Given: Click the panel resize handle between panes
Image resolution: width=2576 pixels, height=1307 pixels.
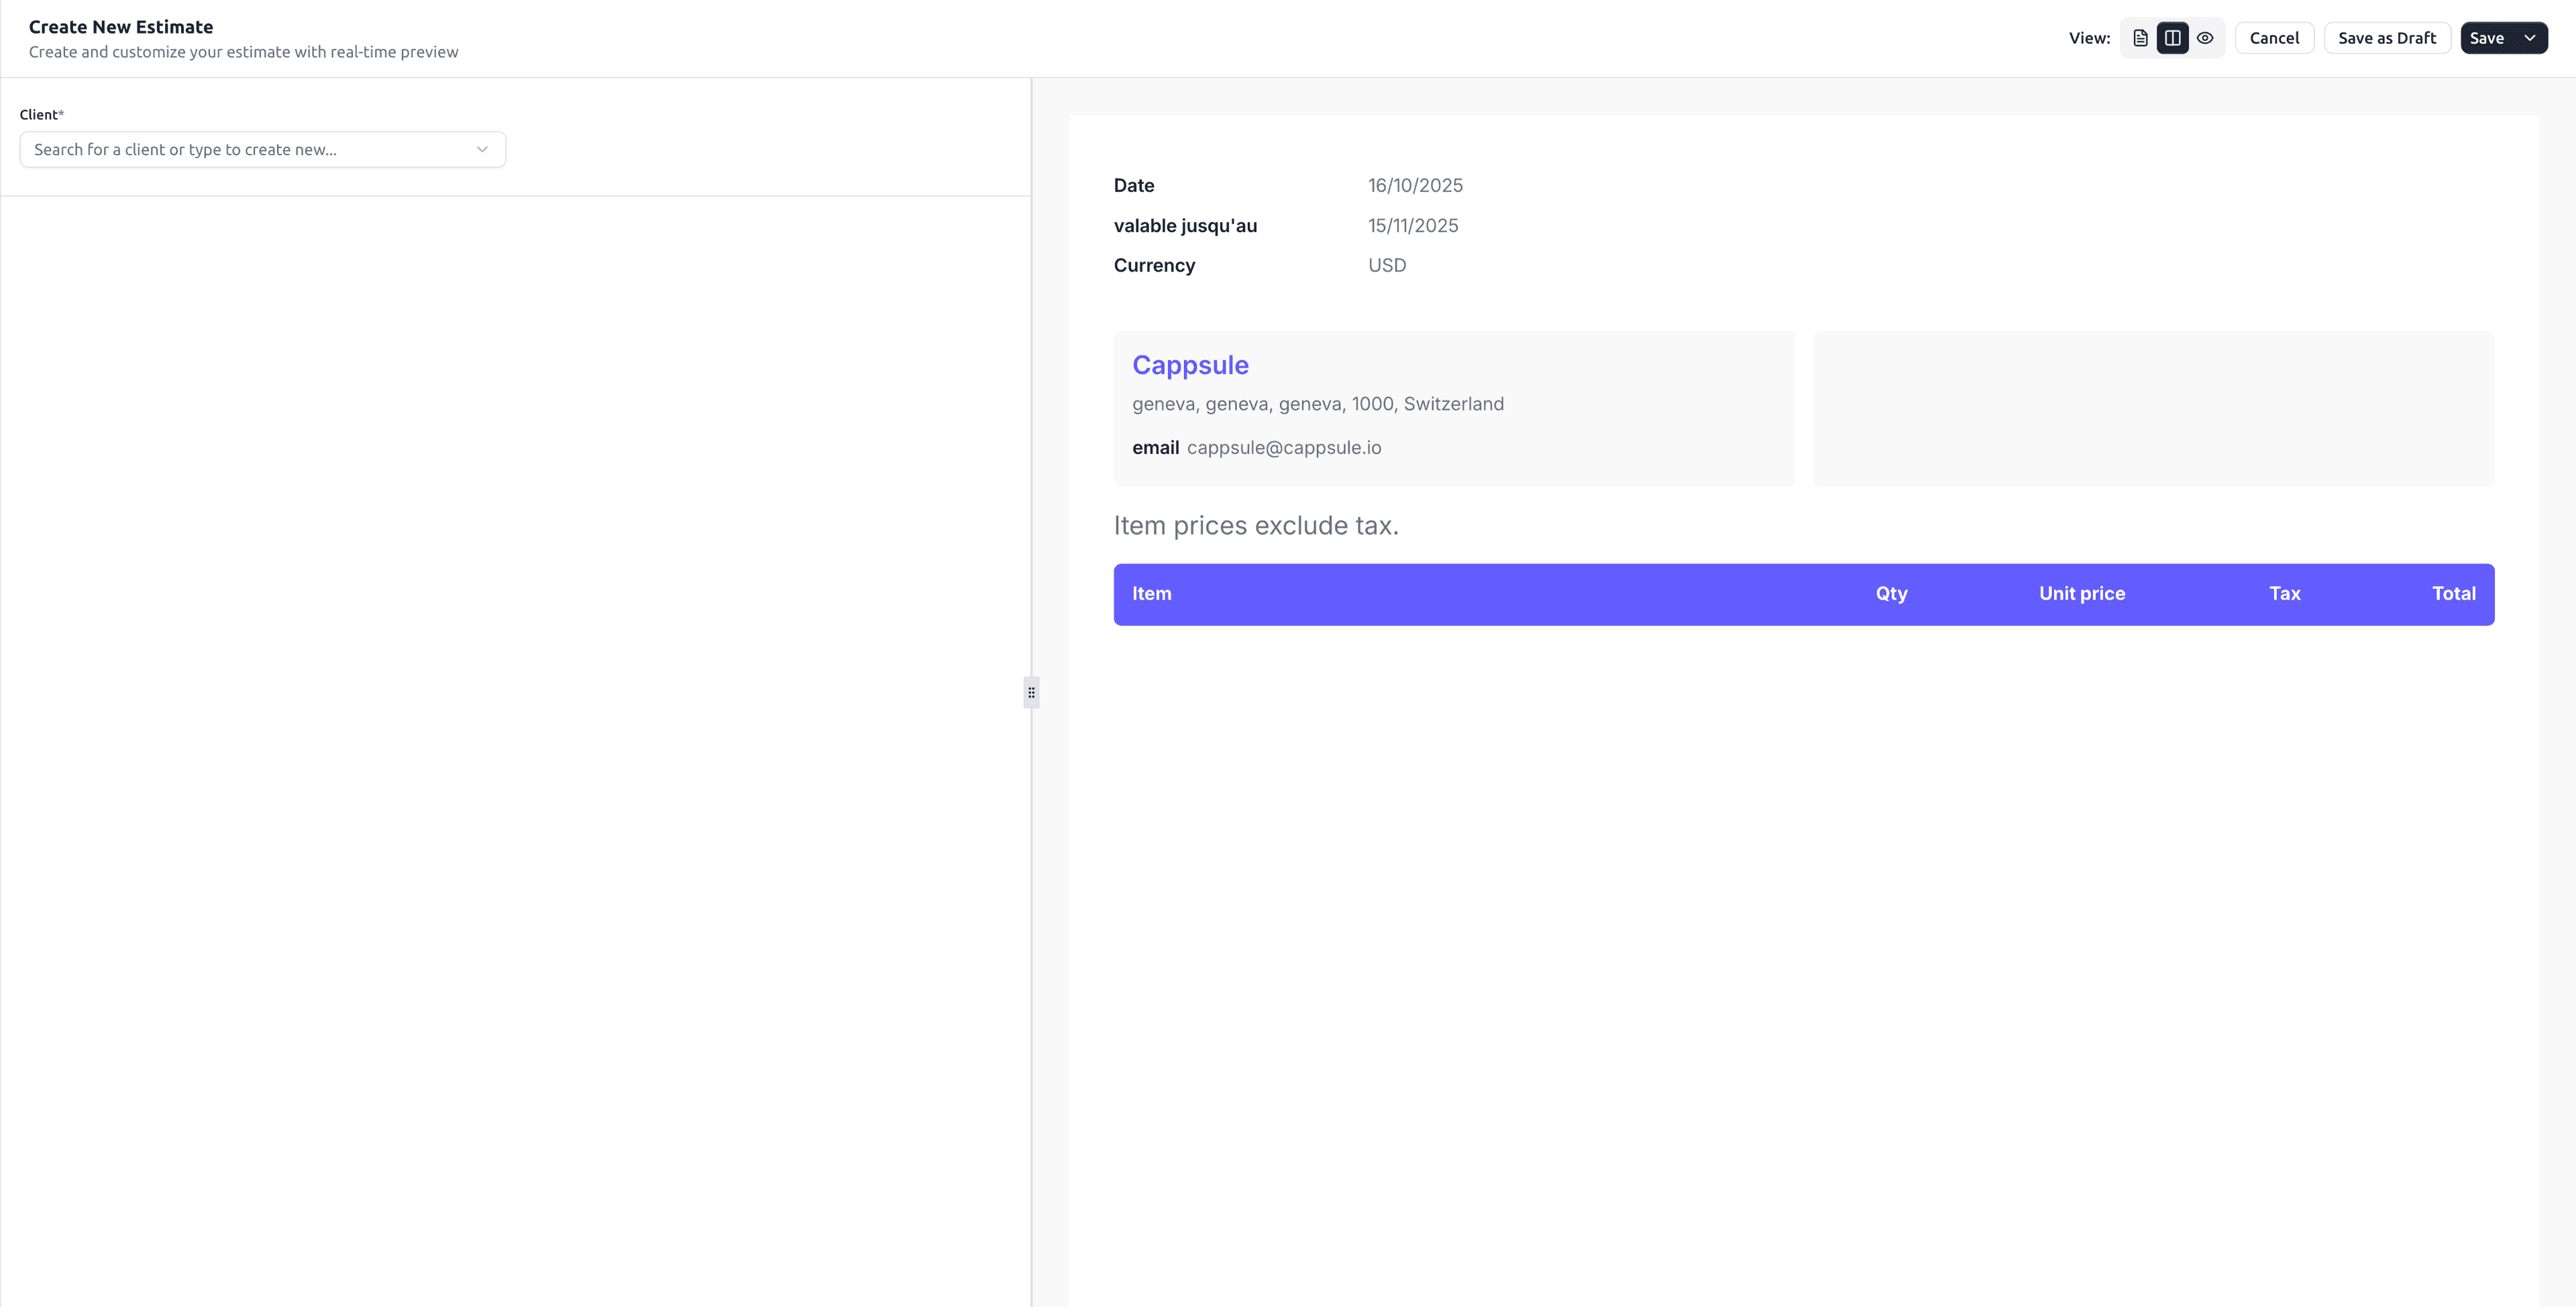Looking at the screenshot, I should (1031, 692).
